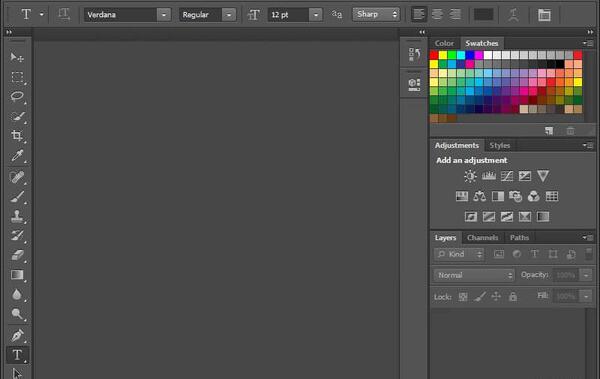Screen dimensions: 600x379
Task: Create warped text button
Action: [513, 15]
